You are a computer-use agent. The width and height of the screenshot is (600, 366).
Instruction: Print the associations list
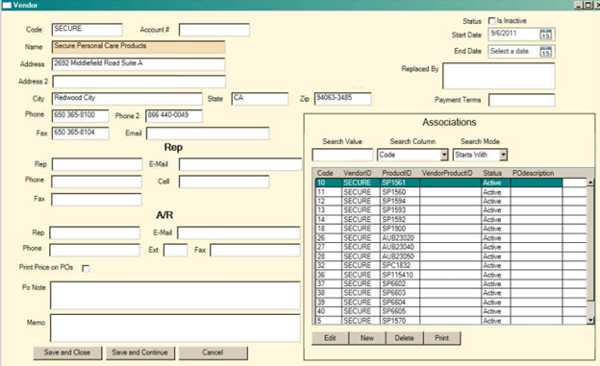(442, 338)
